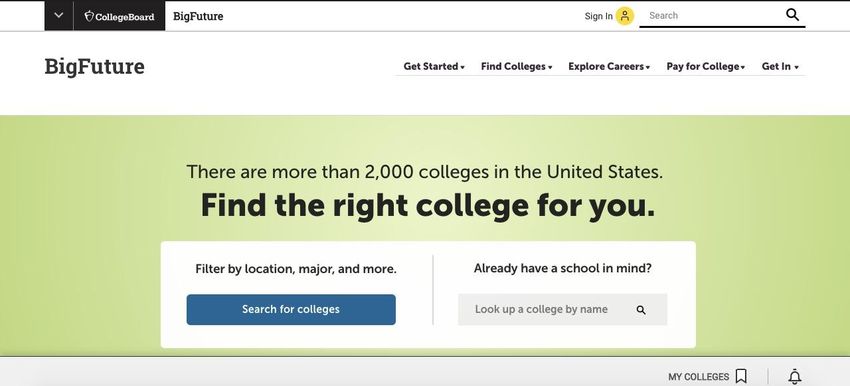The image size is (850, 386).
Task: Click magnifier icon in college name lookup
Action: pyautogui.click(x=641, y=310)
